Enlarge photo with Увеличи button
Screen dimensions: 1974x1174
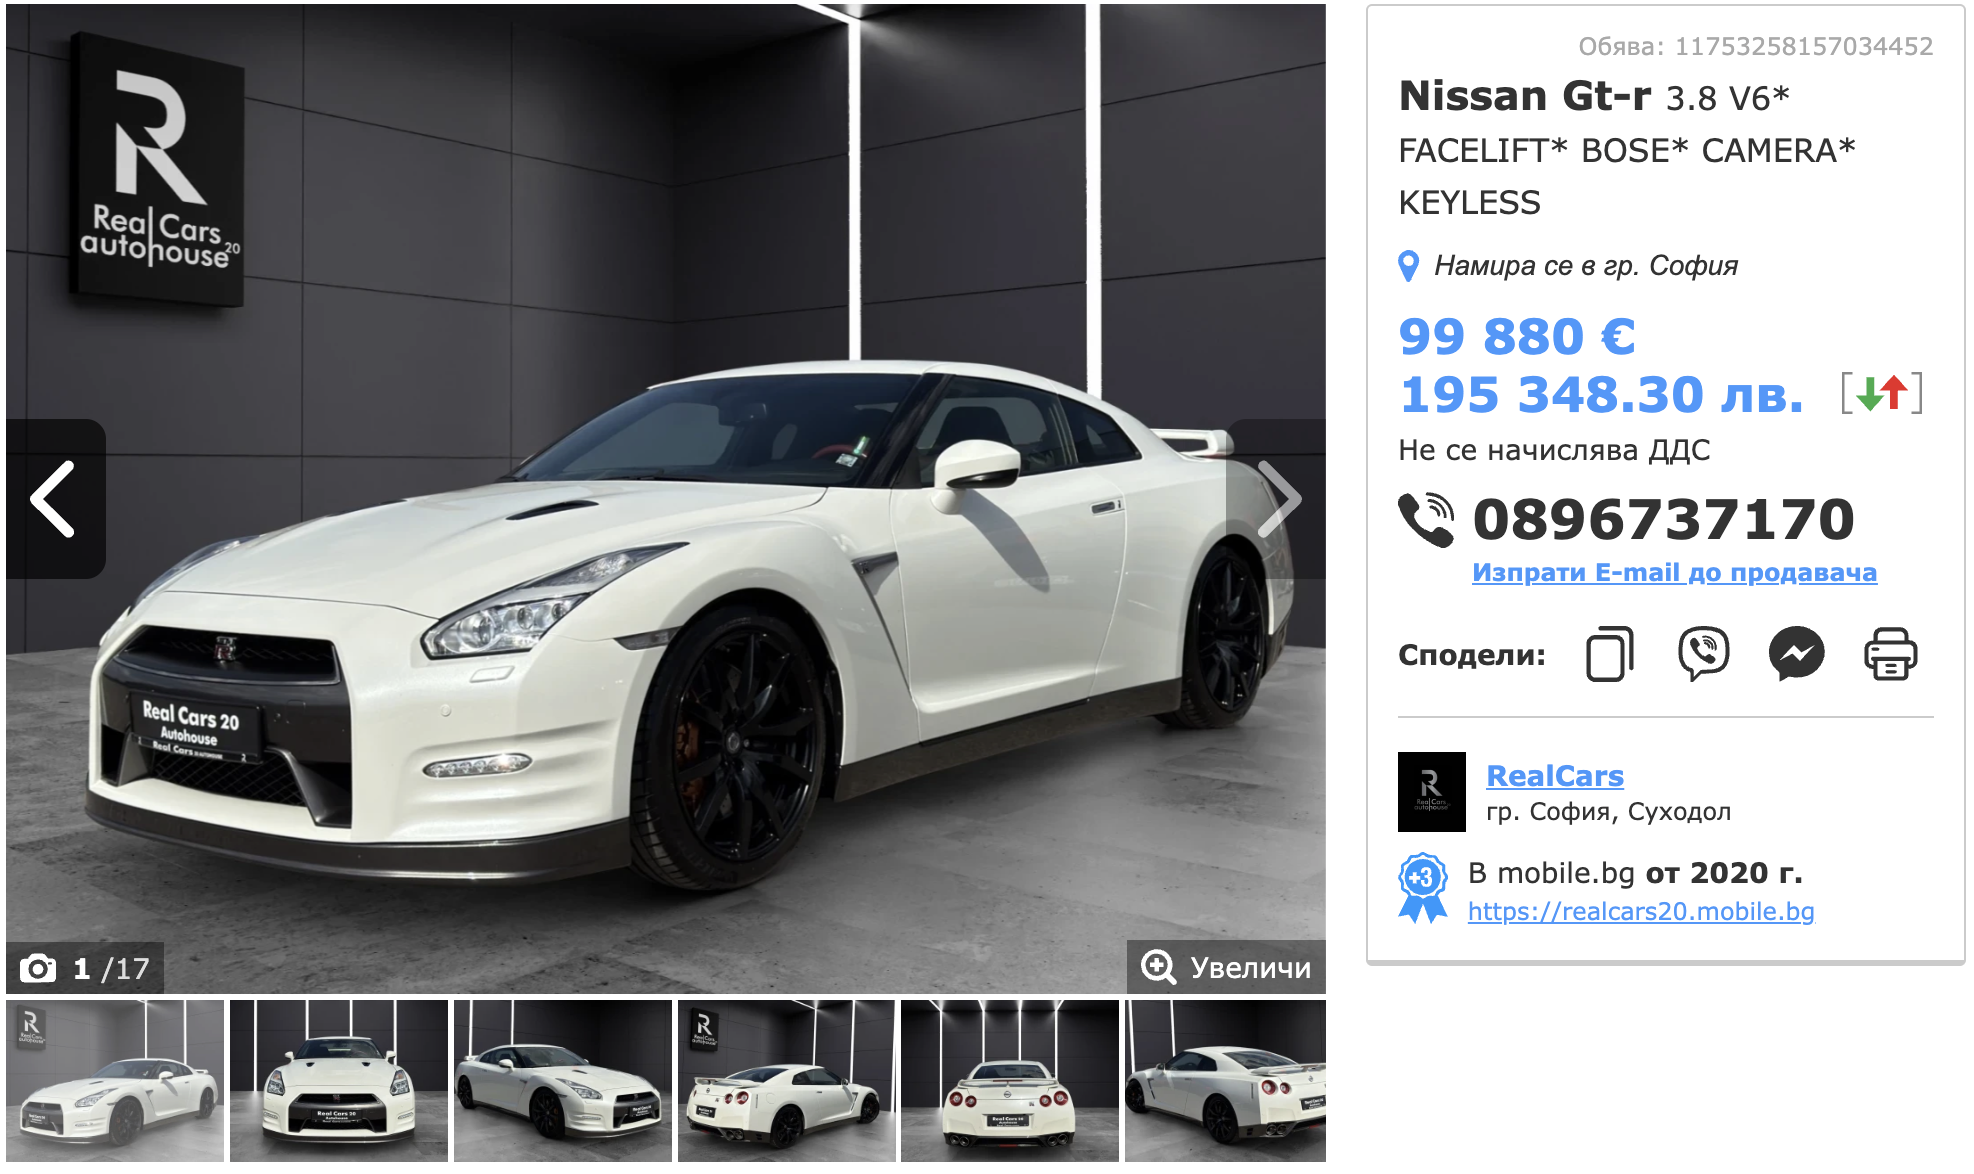1226,967
